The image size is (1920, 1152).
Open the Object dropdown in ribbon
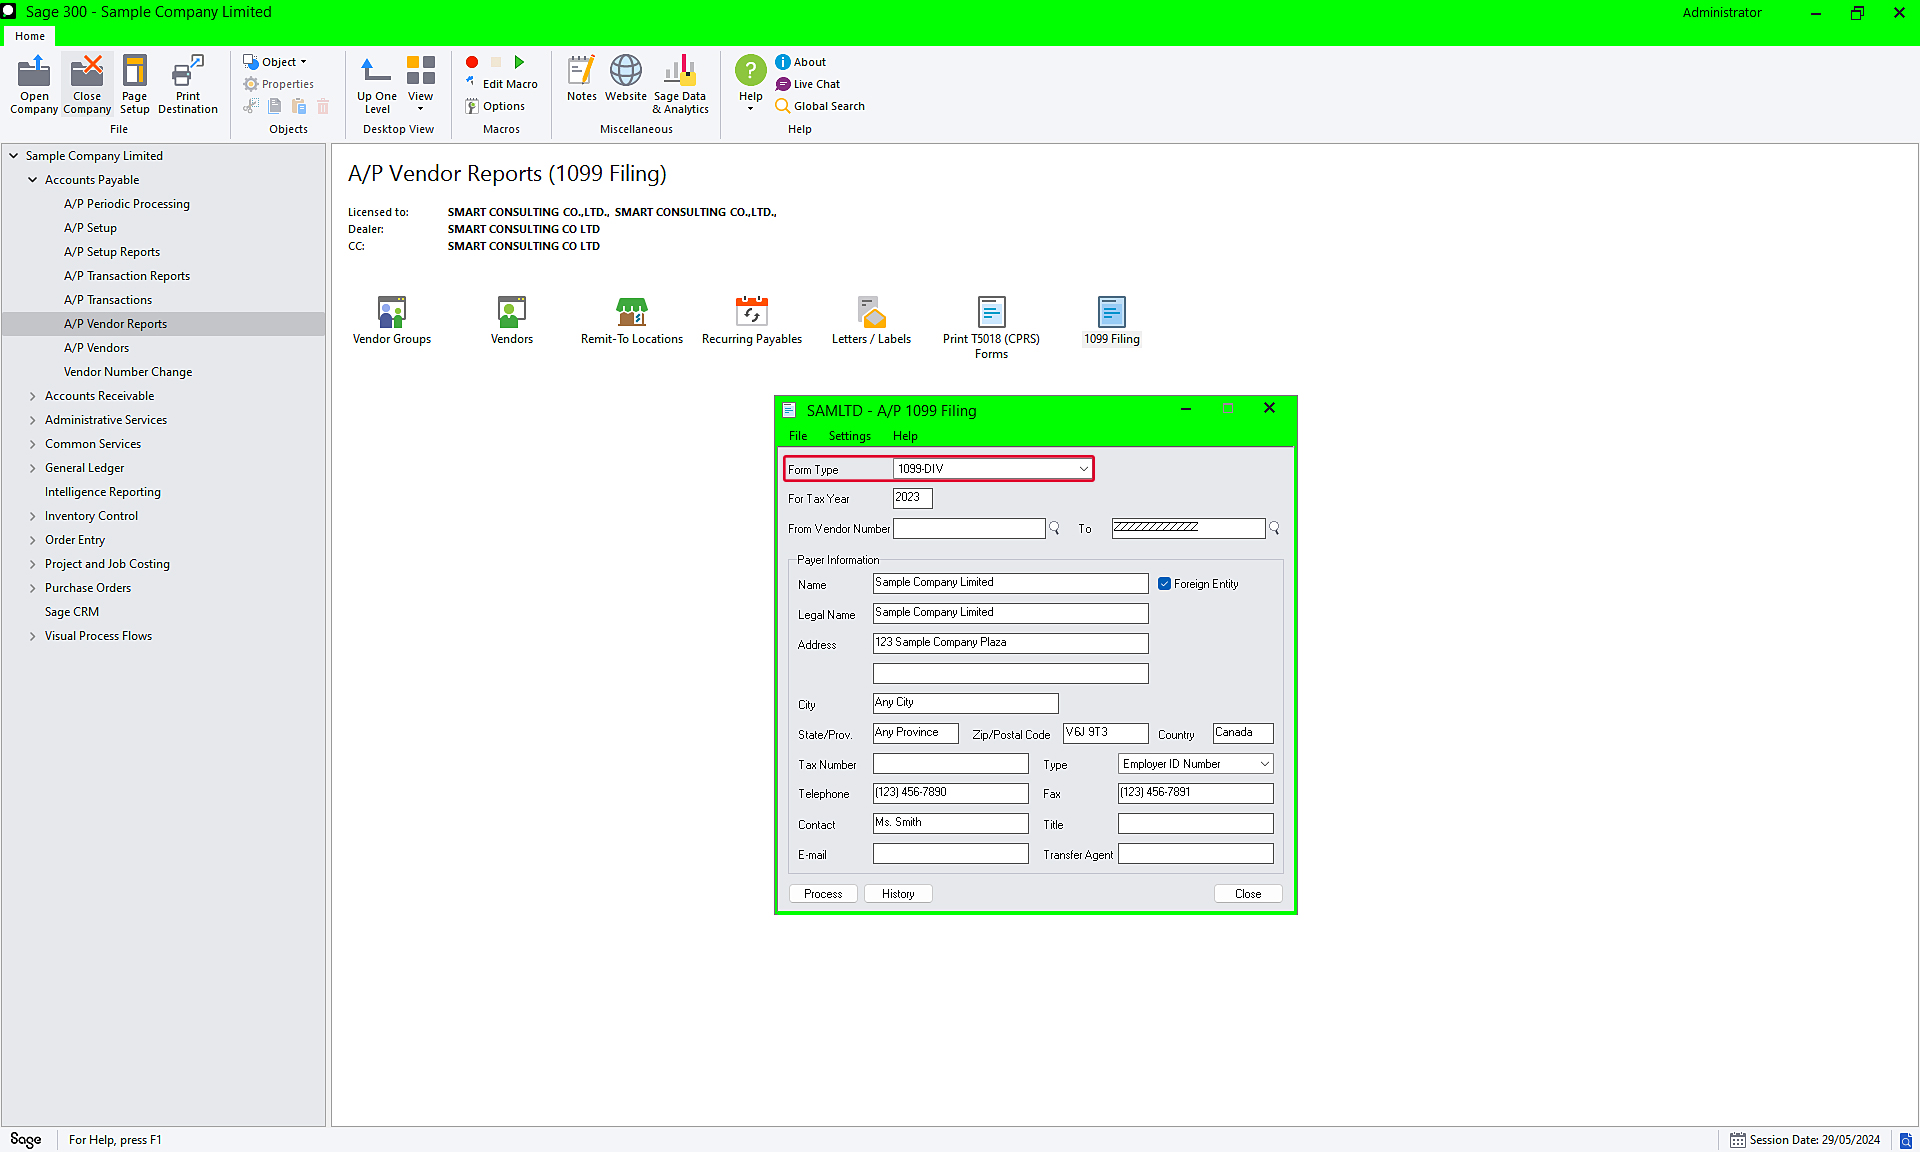tap(275, 62)
